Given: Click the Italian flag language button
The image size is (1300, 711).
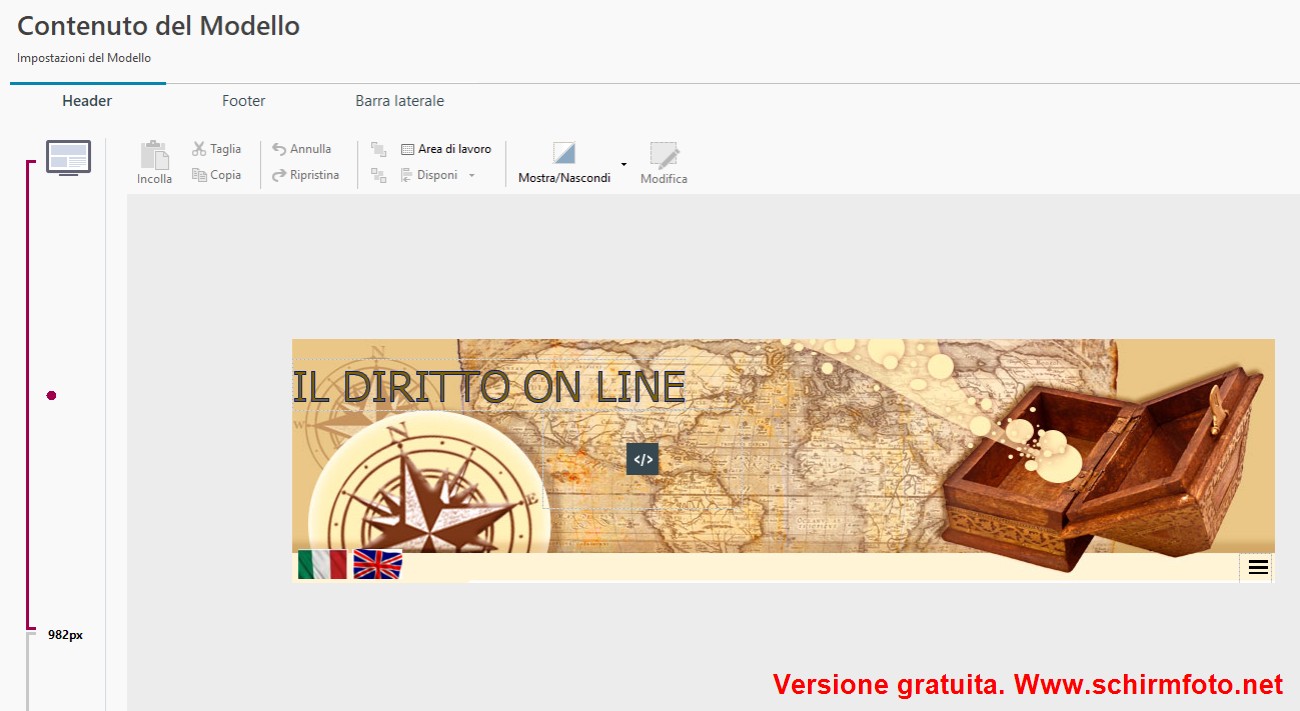Looking at the screenshot, I should click(322, 565).
